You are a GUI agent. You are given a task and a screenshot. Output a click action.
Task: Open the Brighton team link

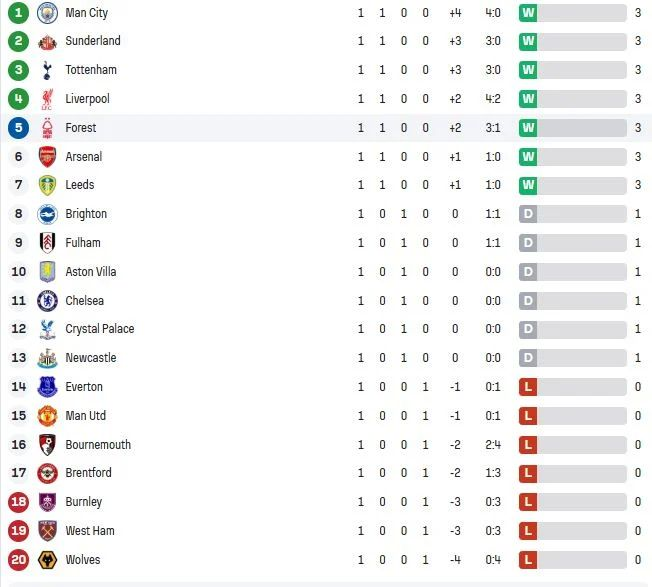pyautogui.click(x=86, y=214)
